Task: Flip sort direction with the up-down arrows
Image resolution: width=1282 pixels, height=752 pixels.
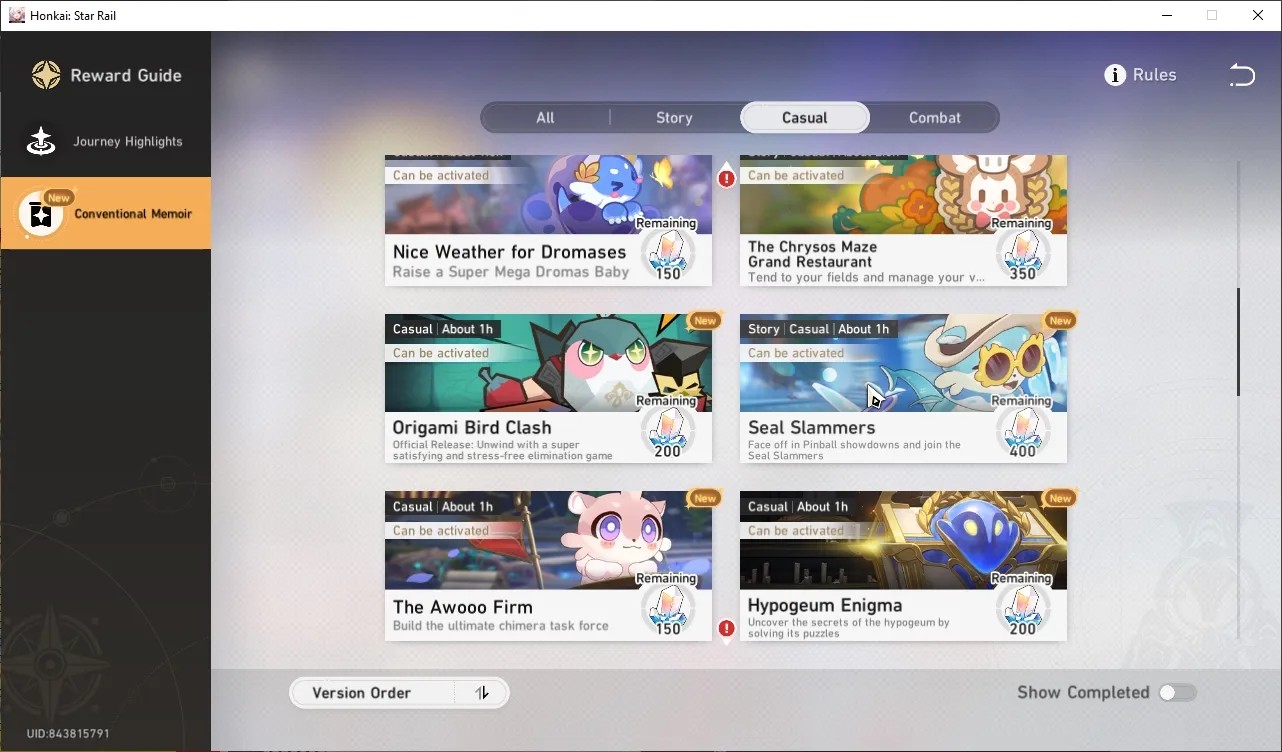Action: coord(482,693)
